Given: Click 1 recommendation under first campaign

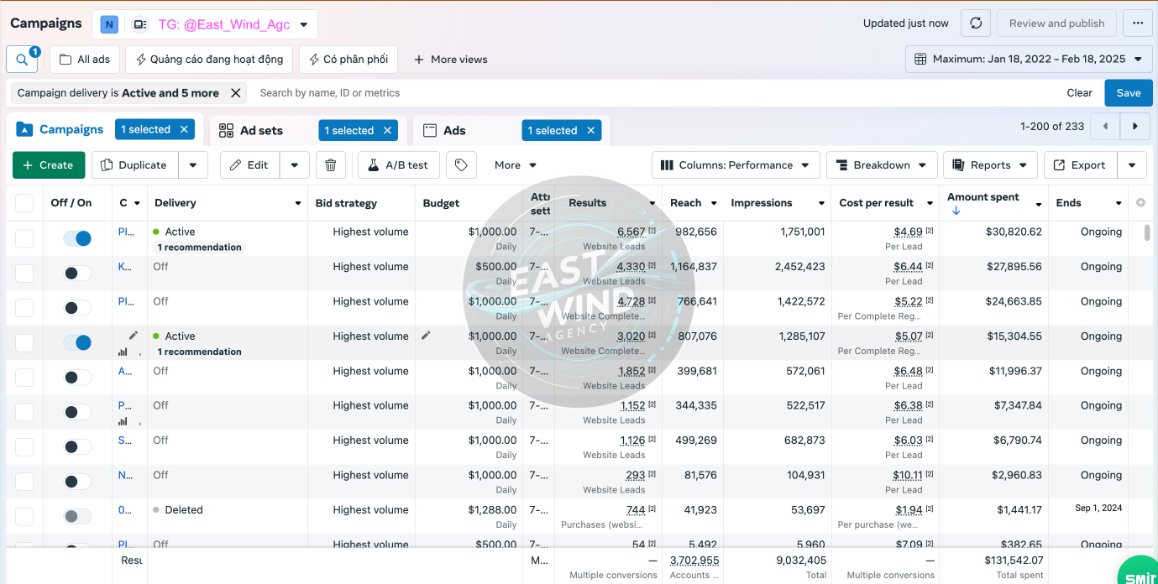Looking at the screenshot, I should tap(199, 247).
